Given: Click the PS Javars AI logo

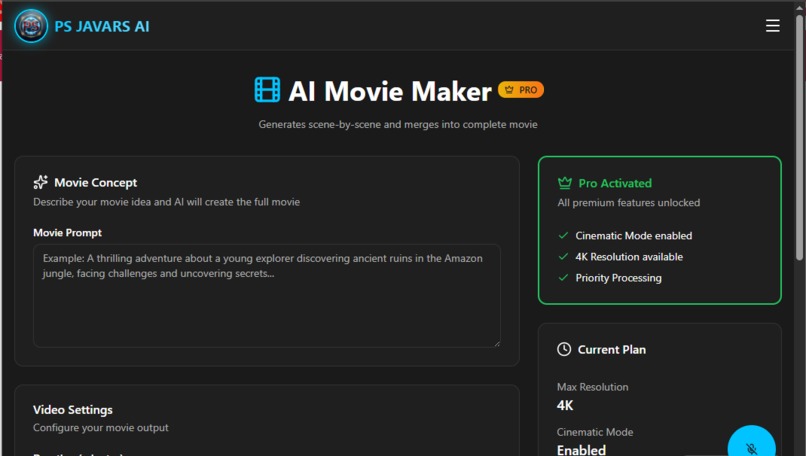Looking at the screenshot, I should point(31,26).
